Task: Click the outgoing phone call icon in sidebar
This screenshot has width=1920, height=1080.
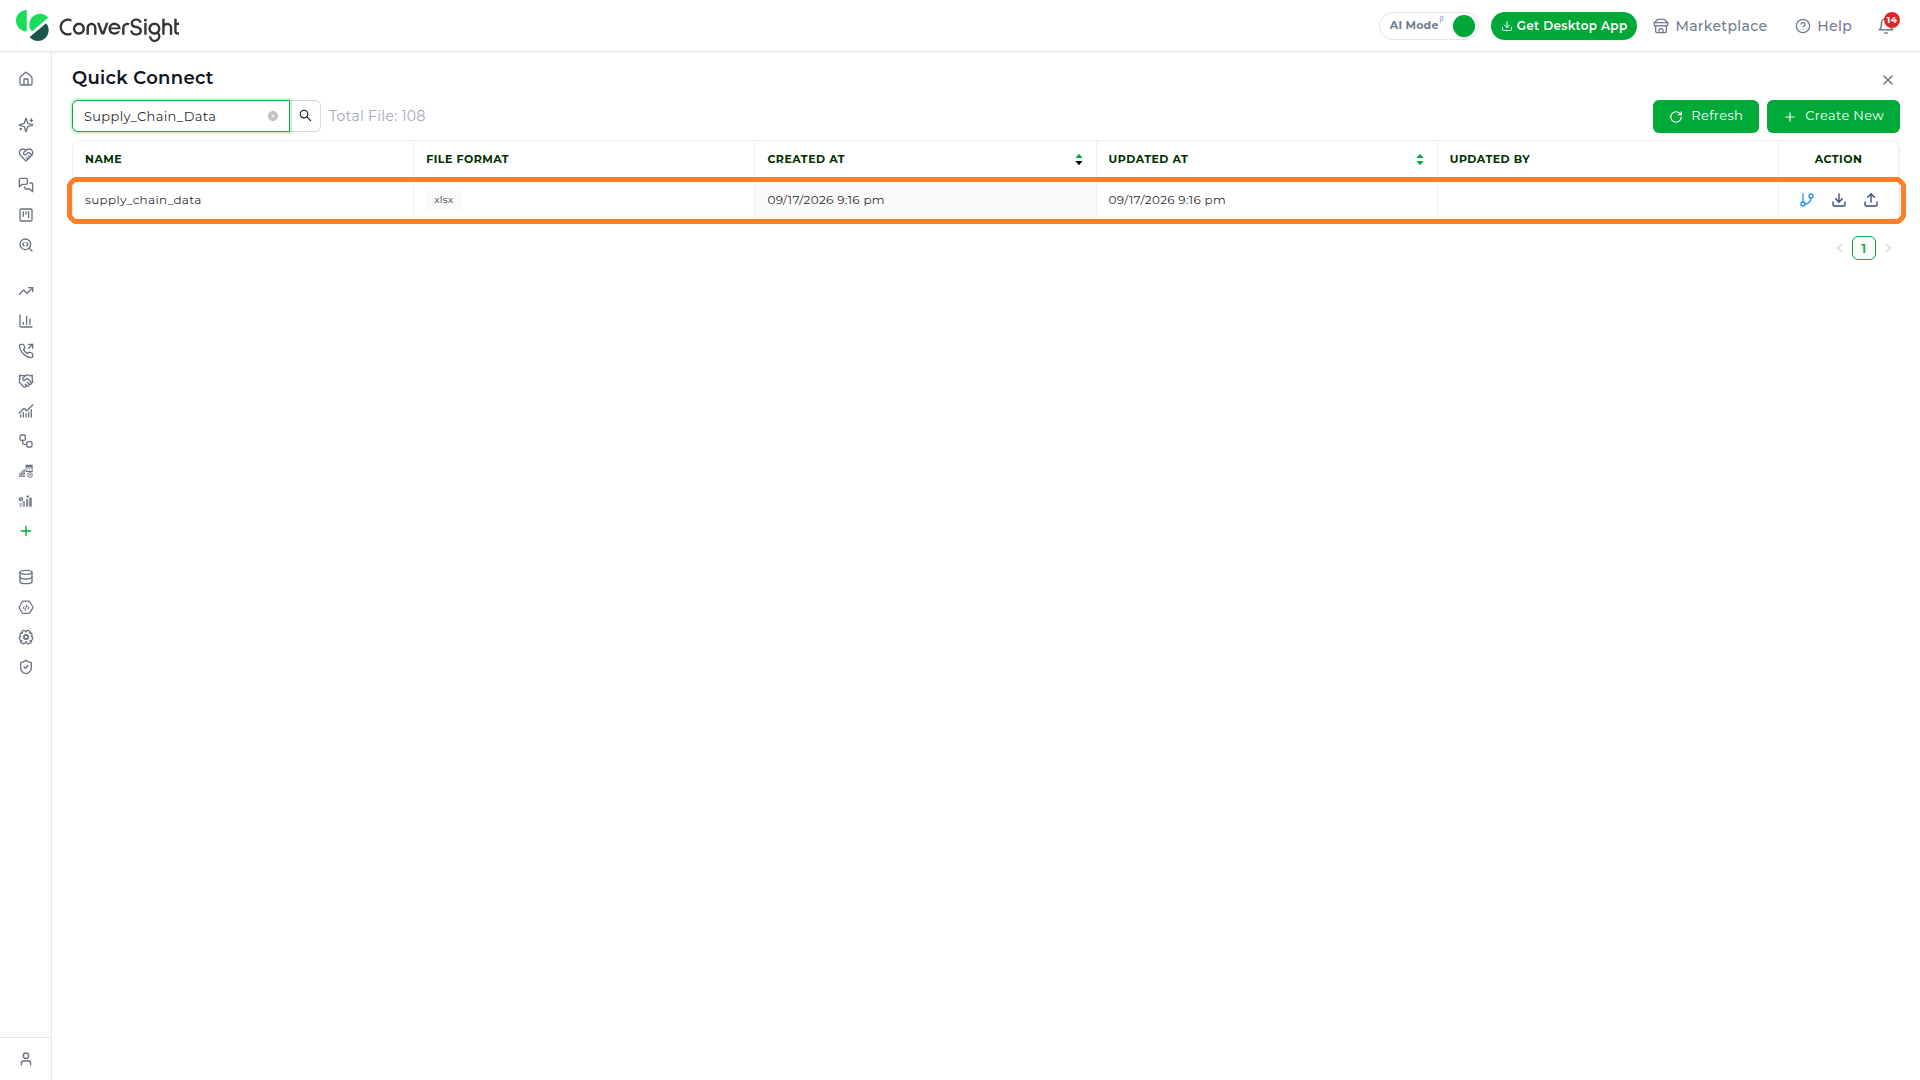Action: click(x=26, y=351)
